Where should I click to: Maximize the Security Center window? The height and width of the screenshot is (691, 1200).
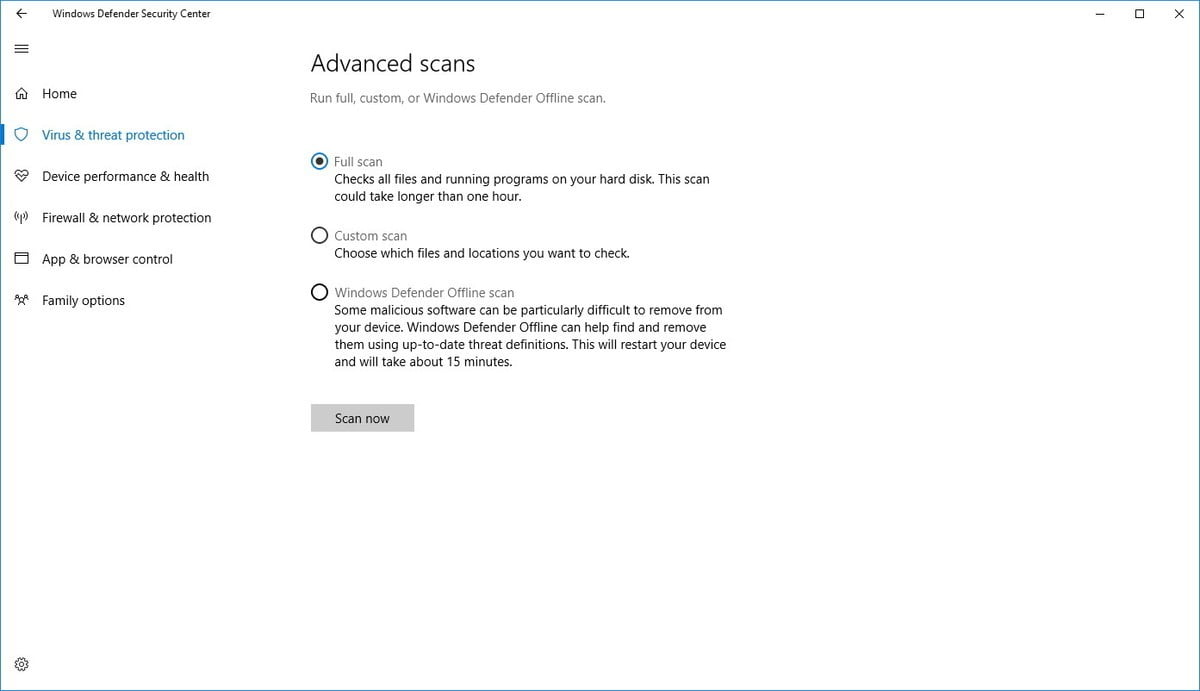pyautogui.click(x=1139, y=14)
